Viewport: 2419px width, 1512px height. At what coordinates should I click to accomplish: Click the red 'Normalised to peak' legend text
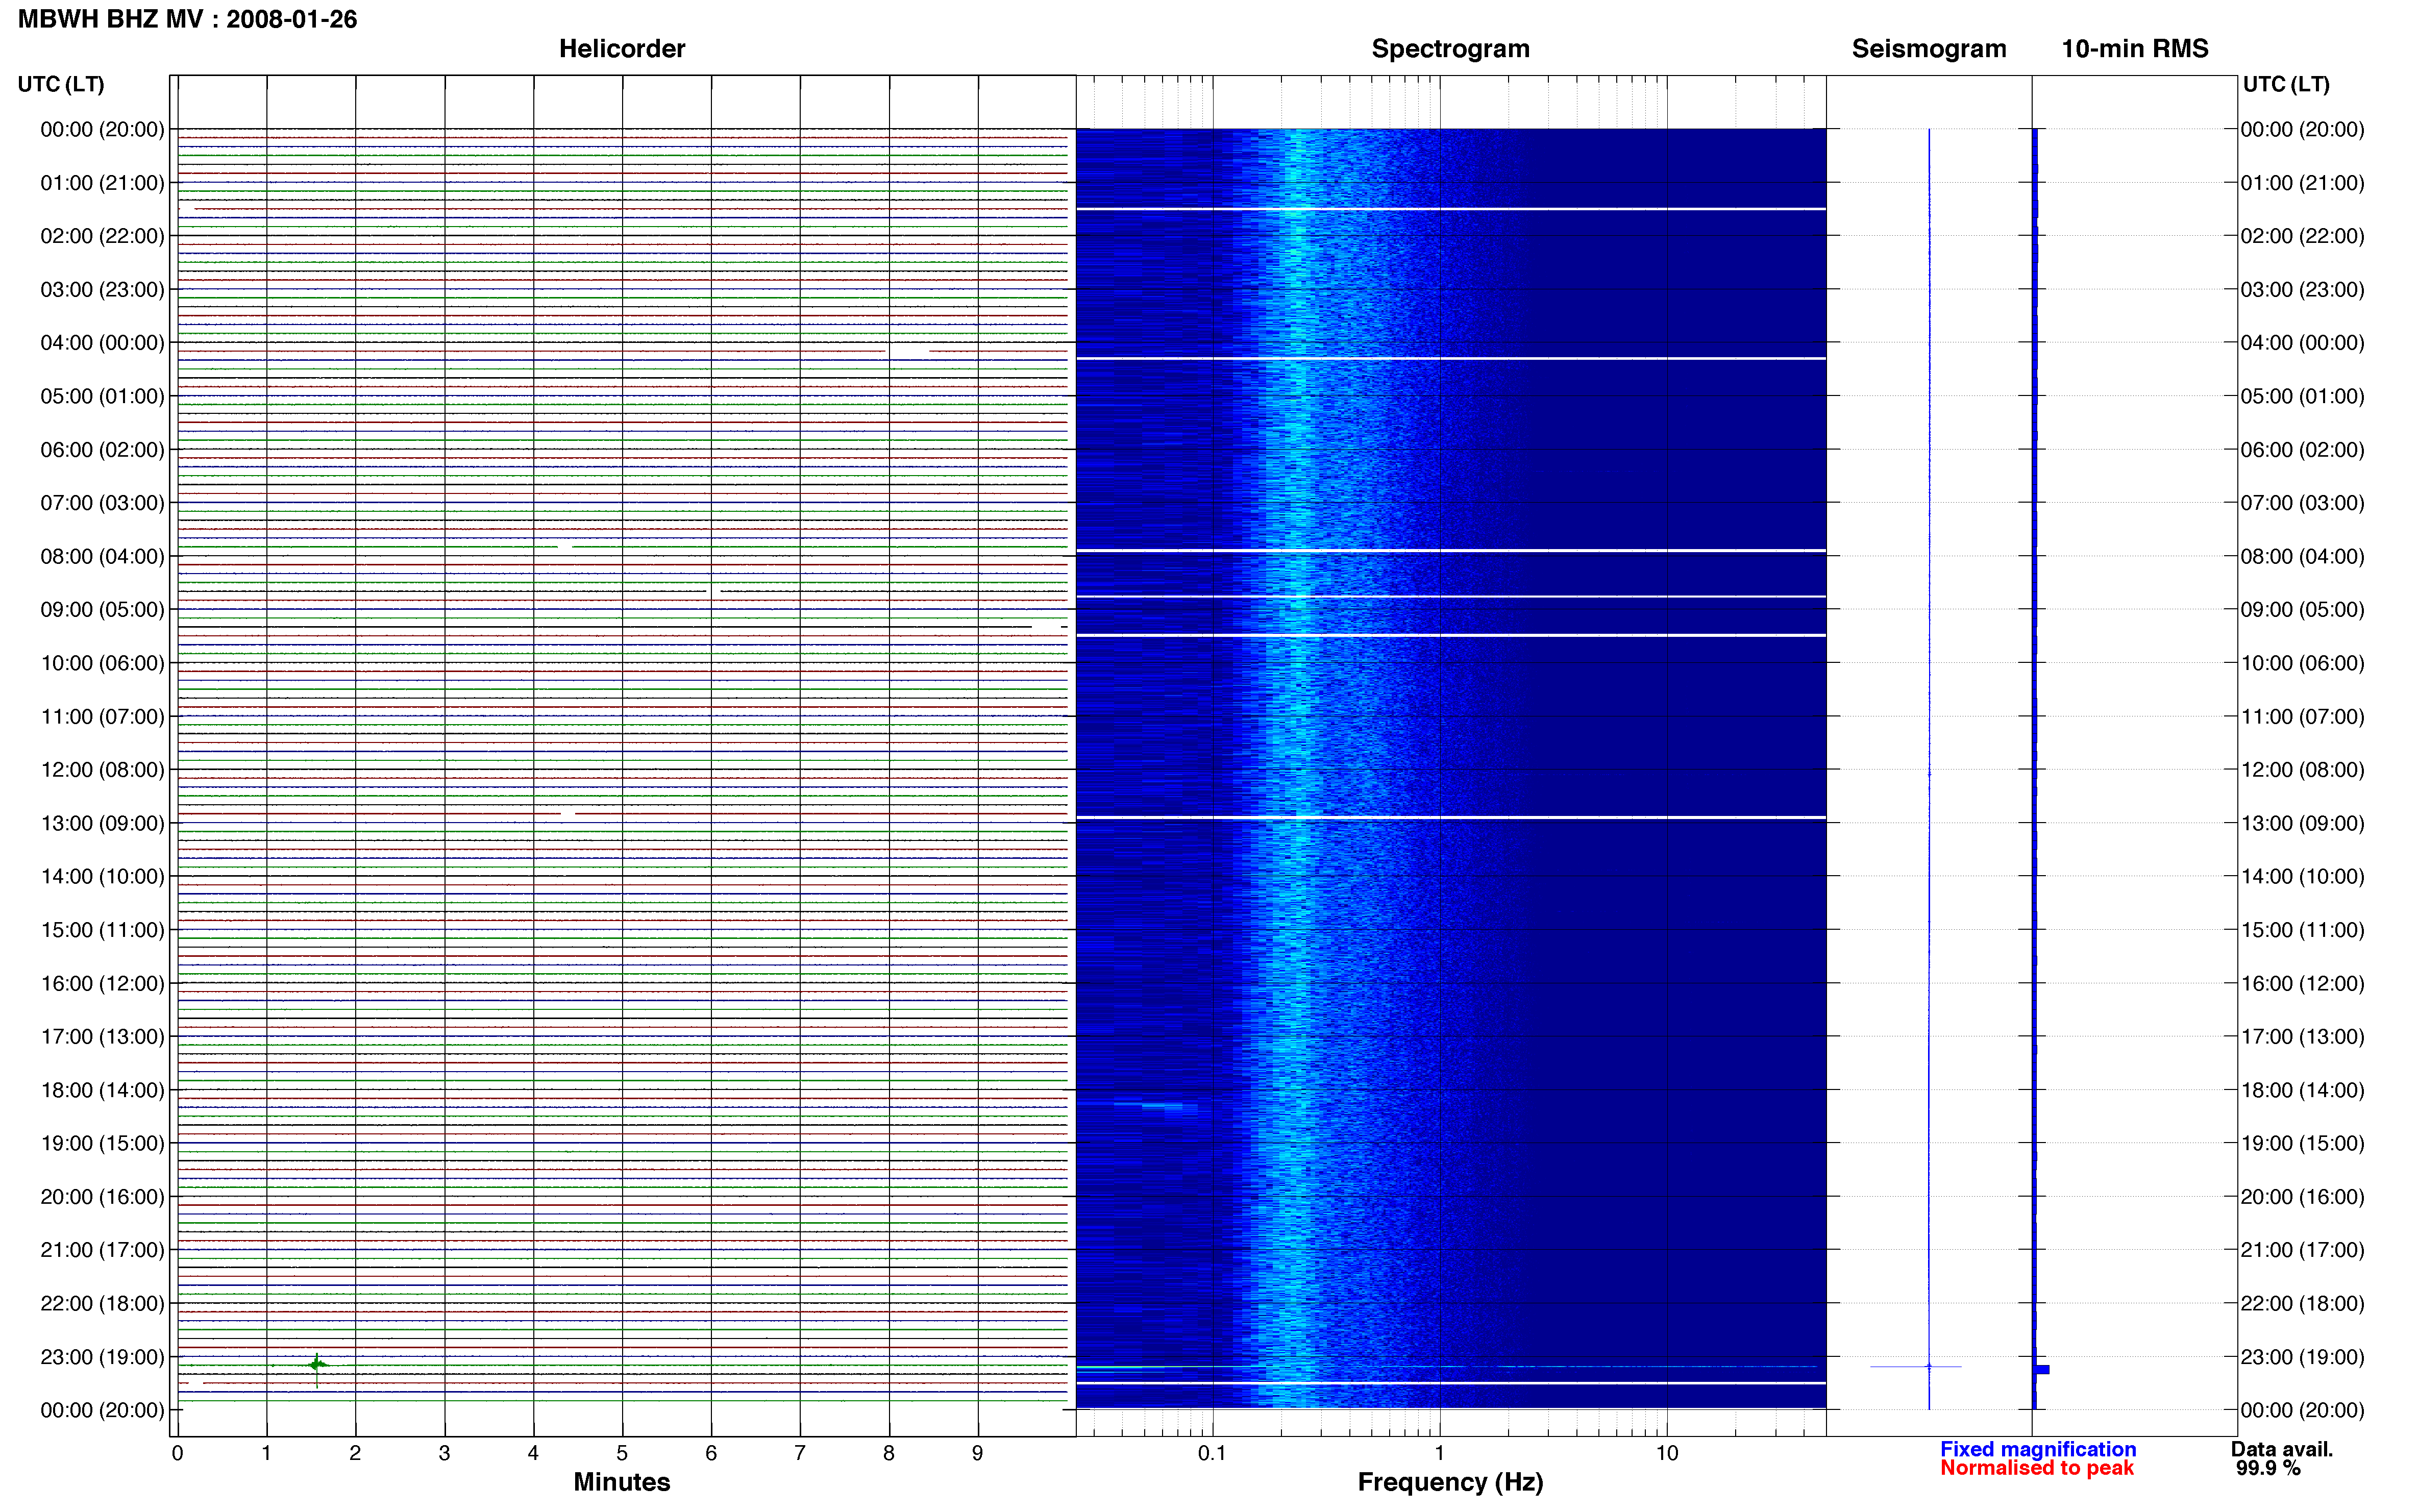point(2037,1468)
